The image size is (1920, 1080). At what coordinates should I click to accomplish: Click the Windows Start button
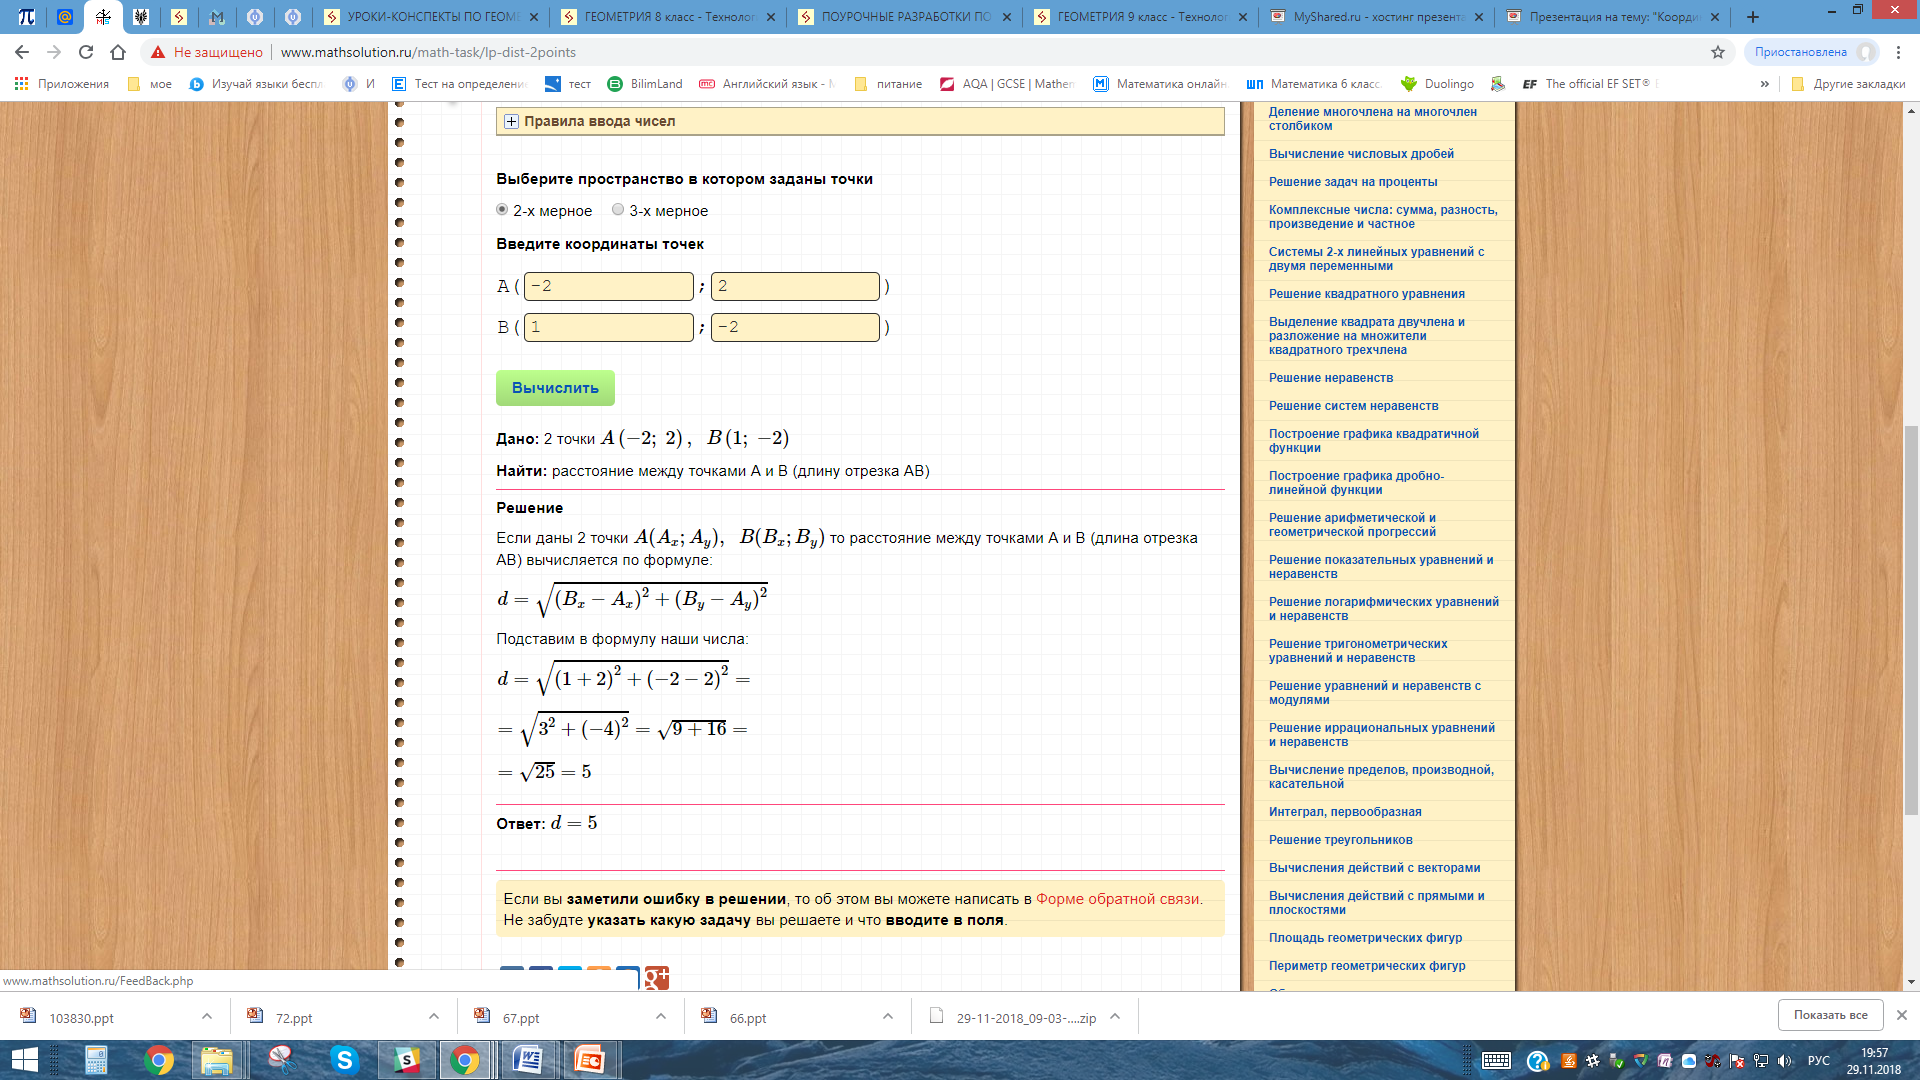pos(24,1059)
